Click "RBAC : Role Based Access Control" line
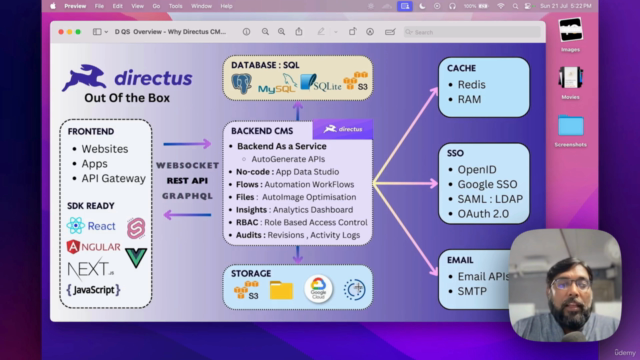640x360 pixels. [302, 222]
